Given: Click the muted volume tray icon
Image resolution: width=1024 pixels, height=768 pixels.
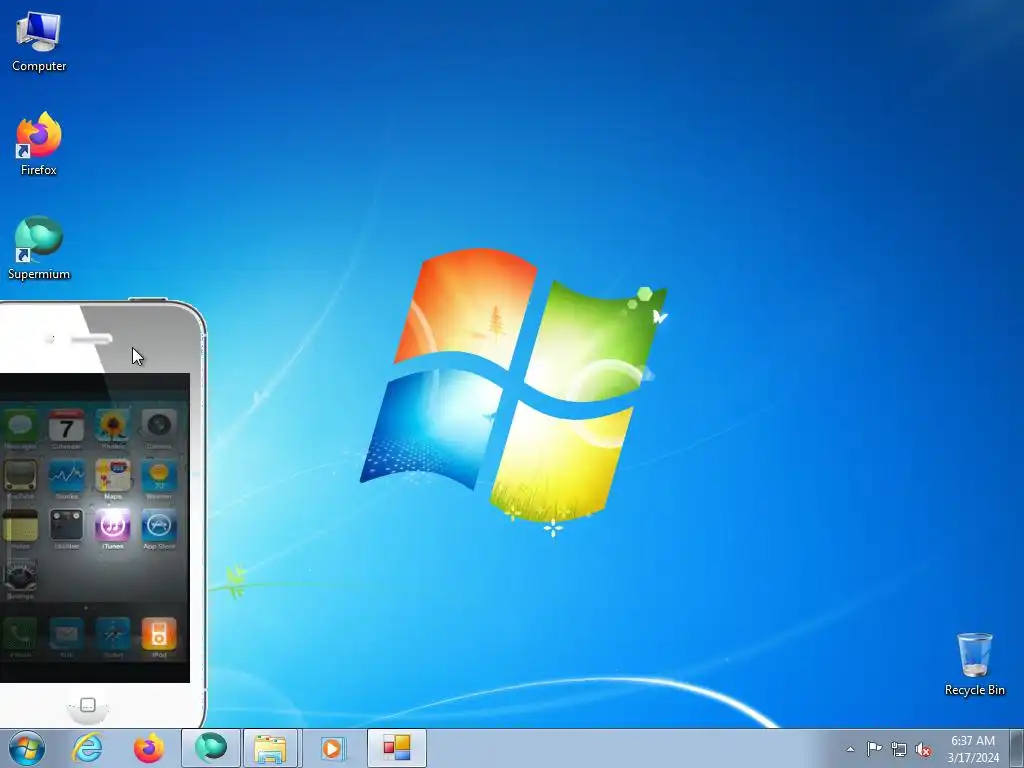Looking at the screenshot, I should pos(923,750).
